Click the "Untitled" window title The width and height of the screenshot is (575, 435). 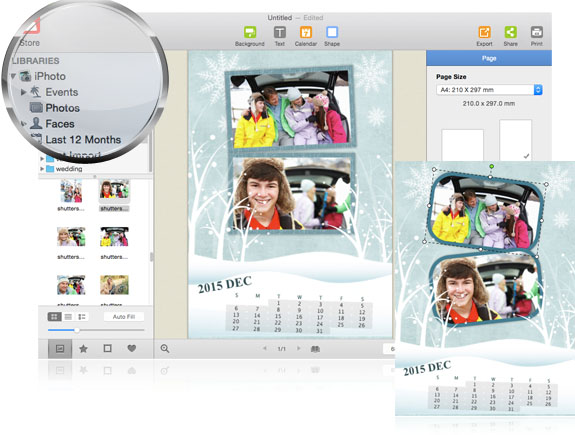(x=280, y=18)
